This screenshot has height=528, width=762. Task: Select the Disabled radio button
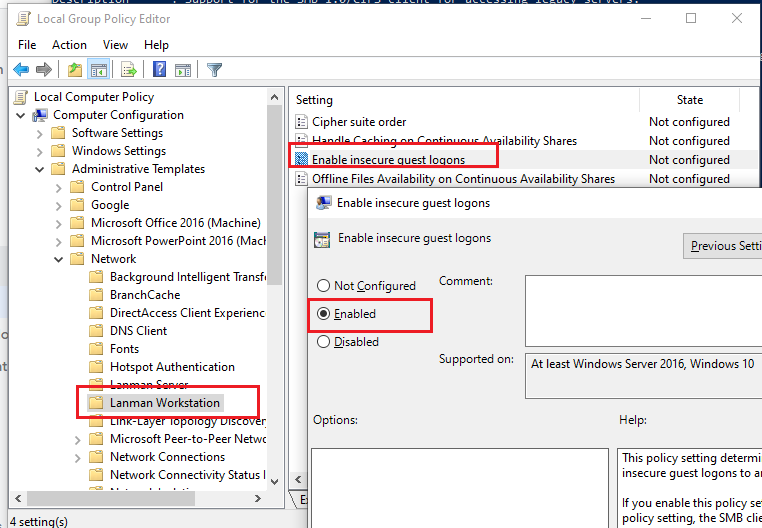pos(323,342)
